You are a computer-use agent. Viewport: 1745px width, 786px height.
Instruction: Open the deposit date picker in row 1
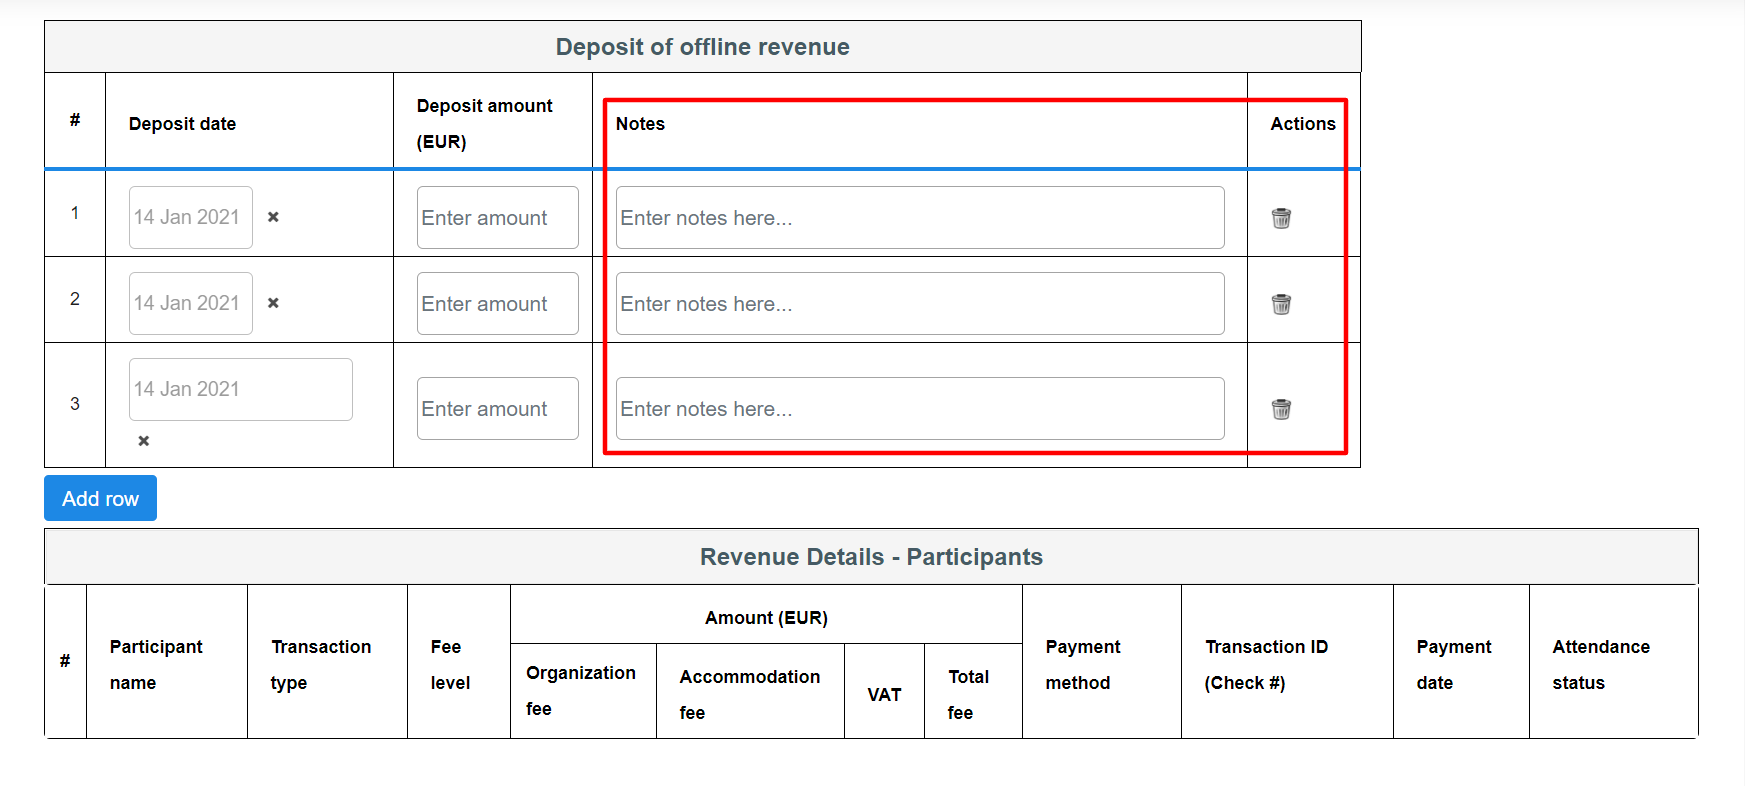191,217
